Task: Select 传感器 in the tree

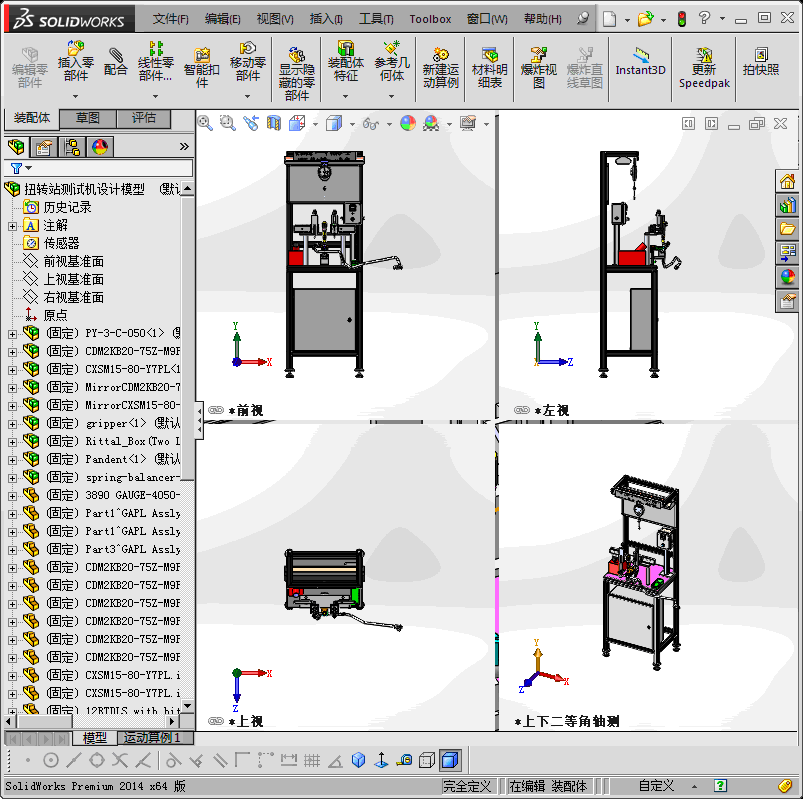Action: coord(61,243)
